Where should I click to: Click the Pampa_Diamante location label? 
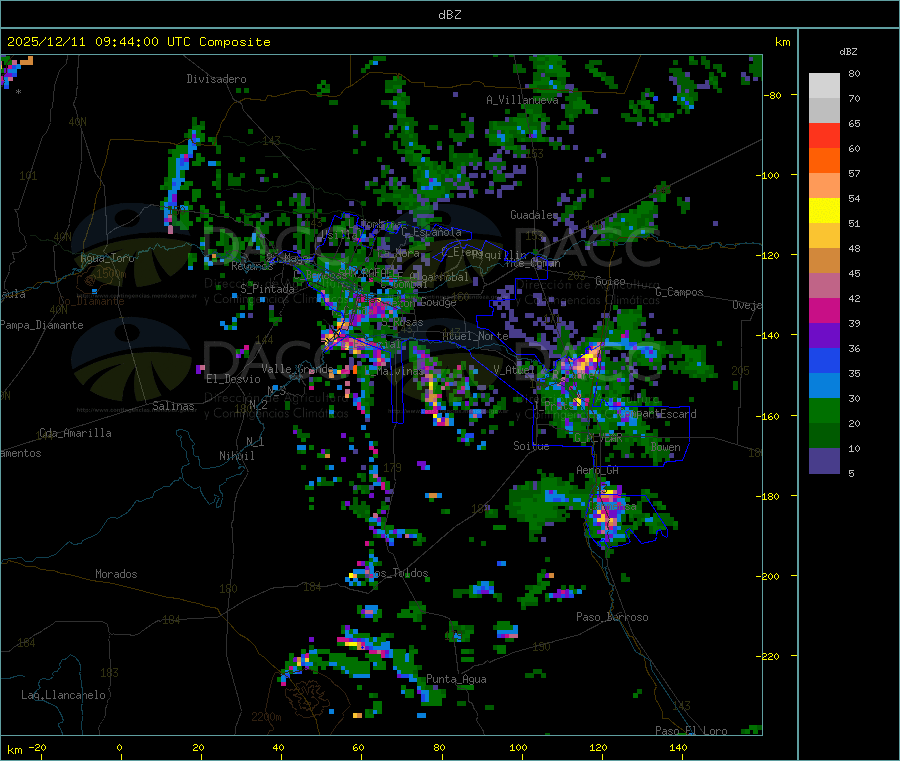coord(42,325)
